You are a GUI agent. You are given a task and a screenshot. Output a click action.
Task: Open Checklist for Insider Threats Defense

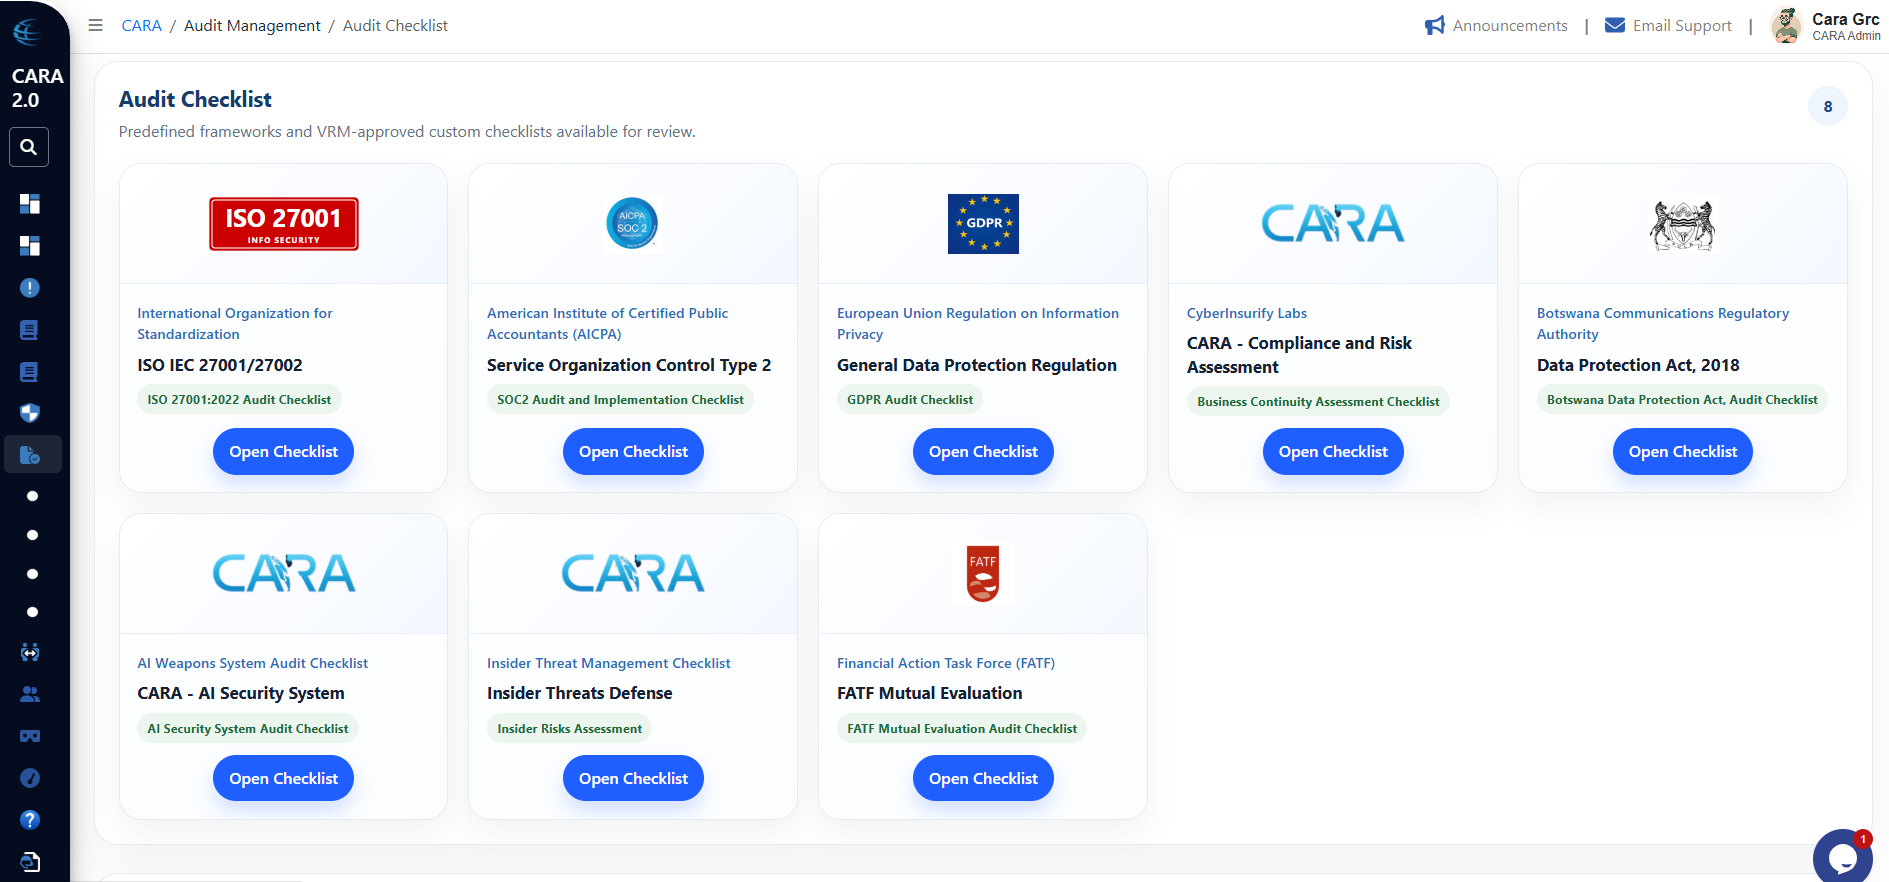pyautogui.click(x=633, y=778)
